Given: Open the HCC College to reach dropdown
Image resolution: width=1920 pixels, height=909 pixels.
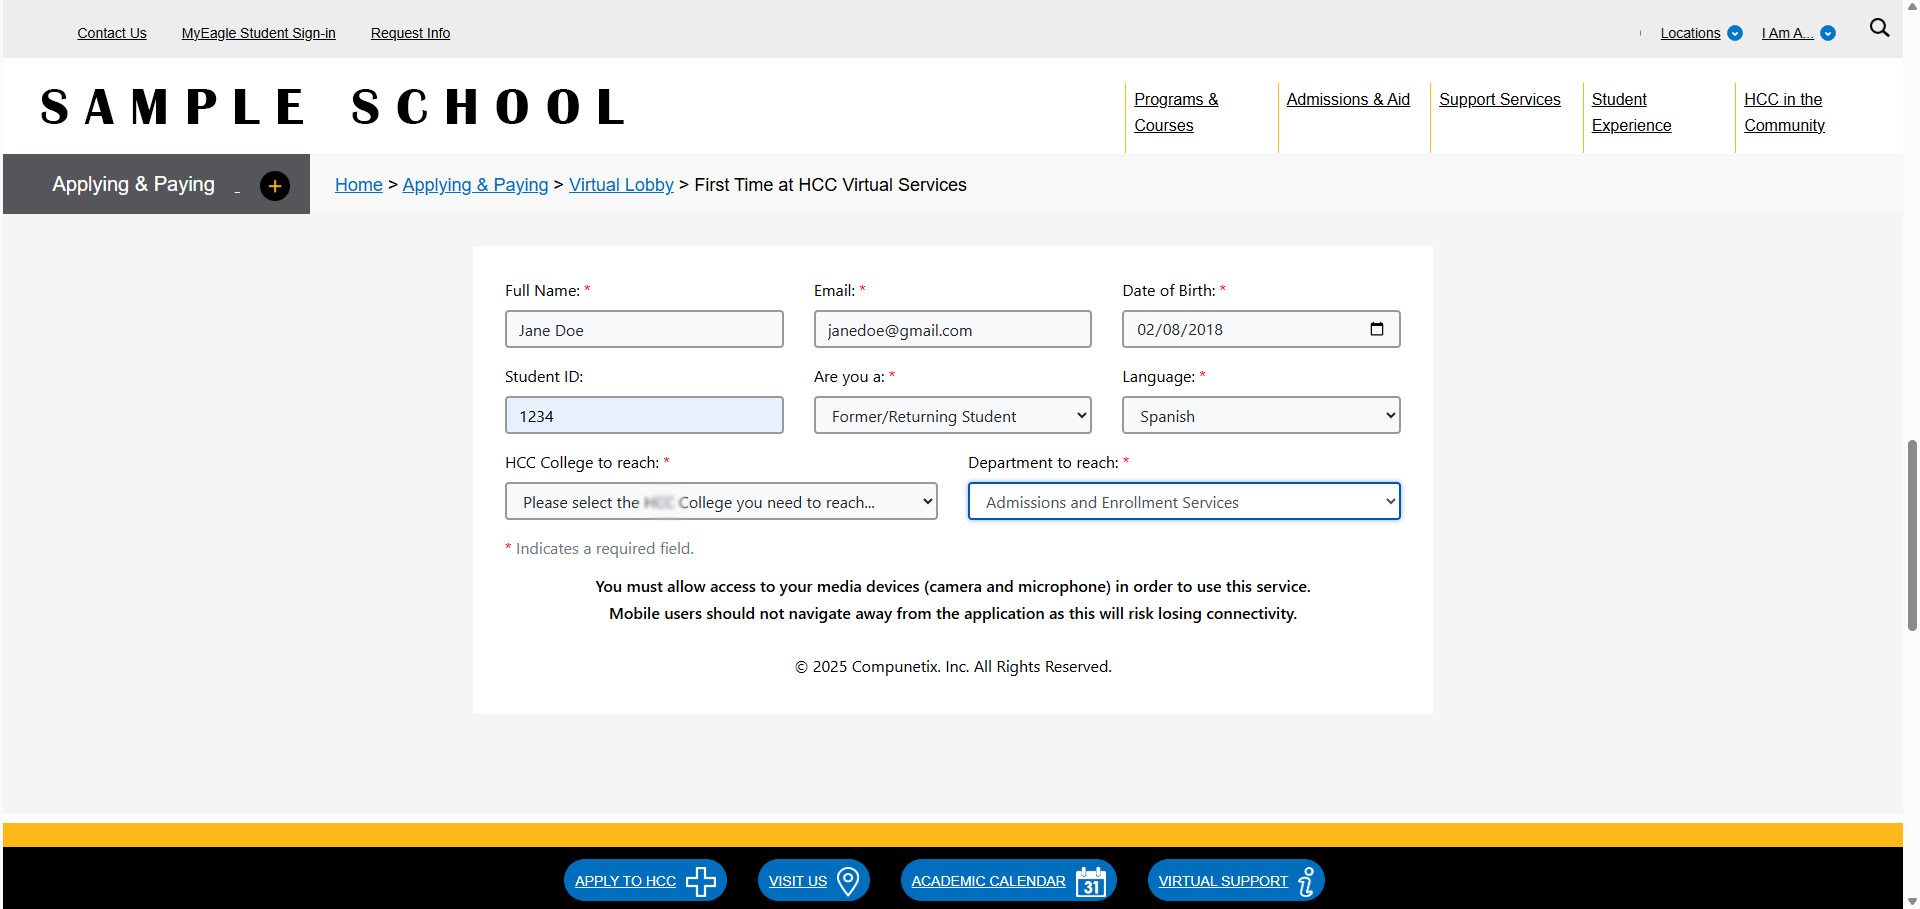Looking at the screenshot, I should coord(720,502).
